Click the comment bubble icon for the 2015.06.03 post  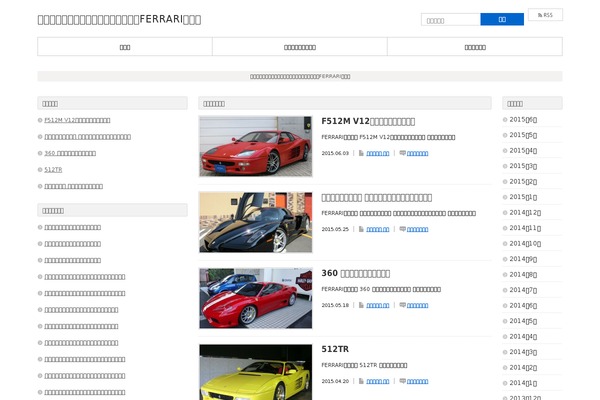[403, 153]
